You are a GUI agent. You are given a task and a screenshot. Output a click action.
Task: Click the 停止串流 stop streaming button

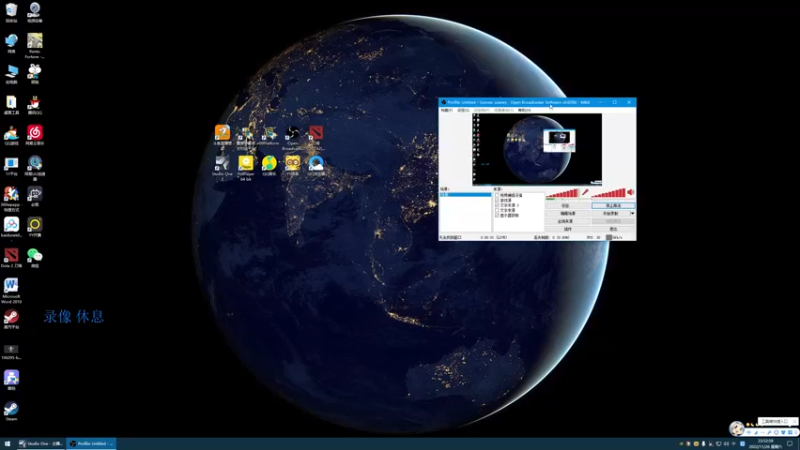(x=613, y=206)
